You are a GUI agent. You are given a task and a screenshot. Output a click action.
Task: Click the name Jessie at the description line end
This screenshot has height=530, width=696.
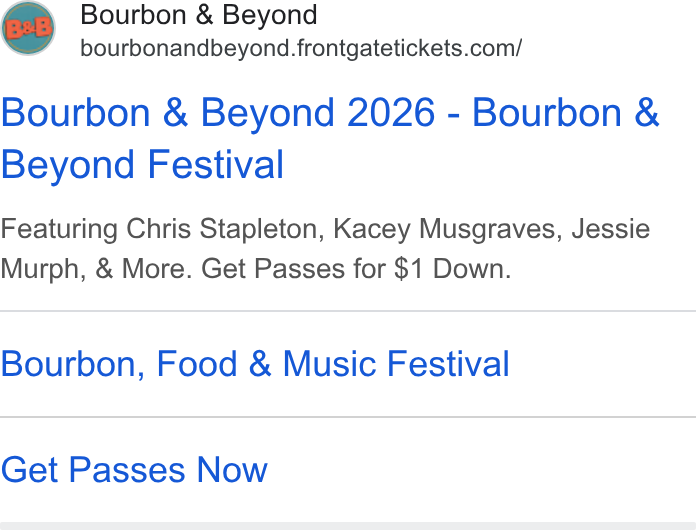[611, 229]
